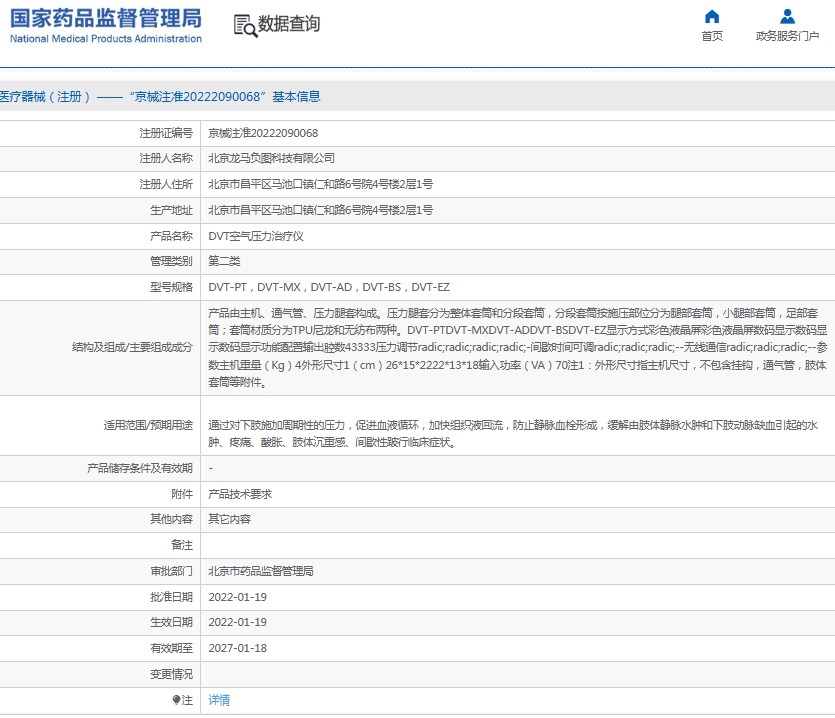835x718 pixels.
Task: Click the 结构及组成/主要组成成分 label
Action: coord(133,347)
